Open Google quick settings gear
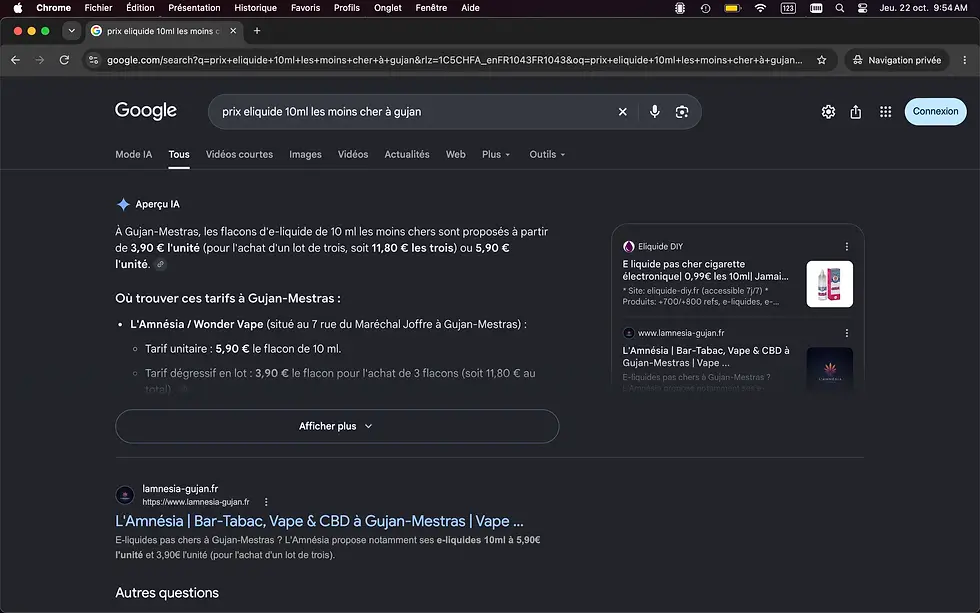 pyautogui.click(x=828, y=112)
